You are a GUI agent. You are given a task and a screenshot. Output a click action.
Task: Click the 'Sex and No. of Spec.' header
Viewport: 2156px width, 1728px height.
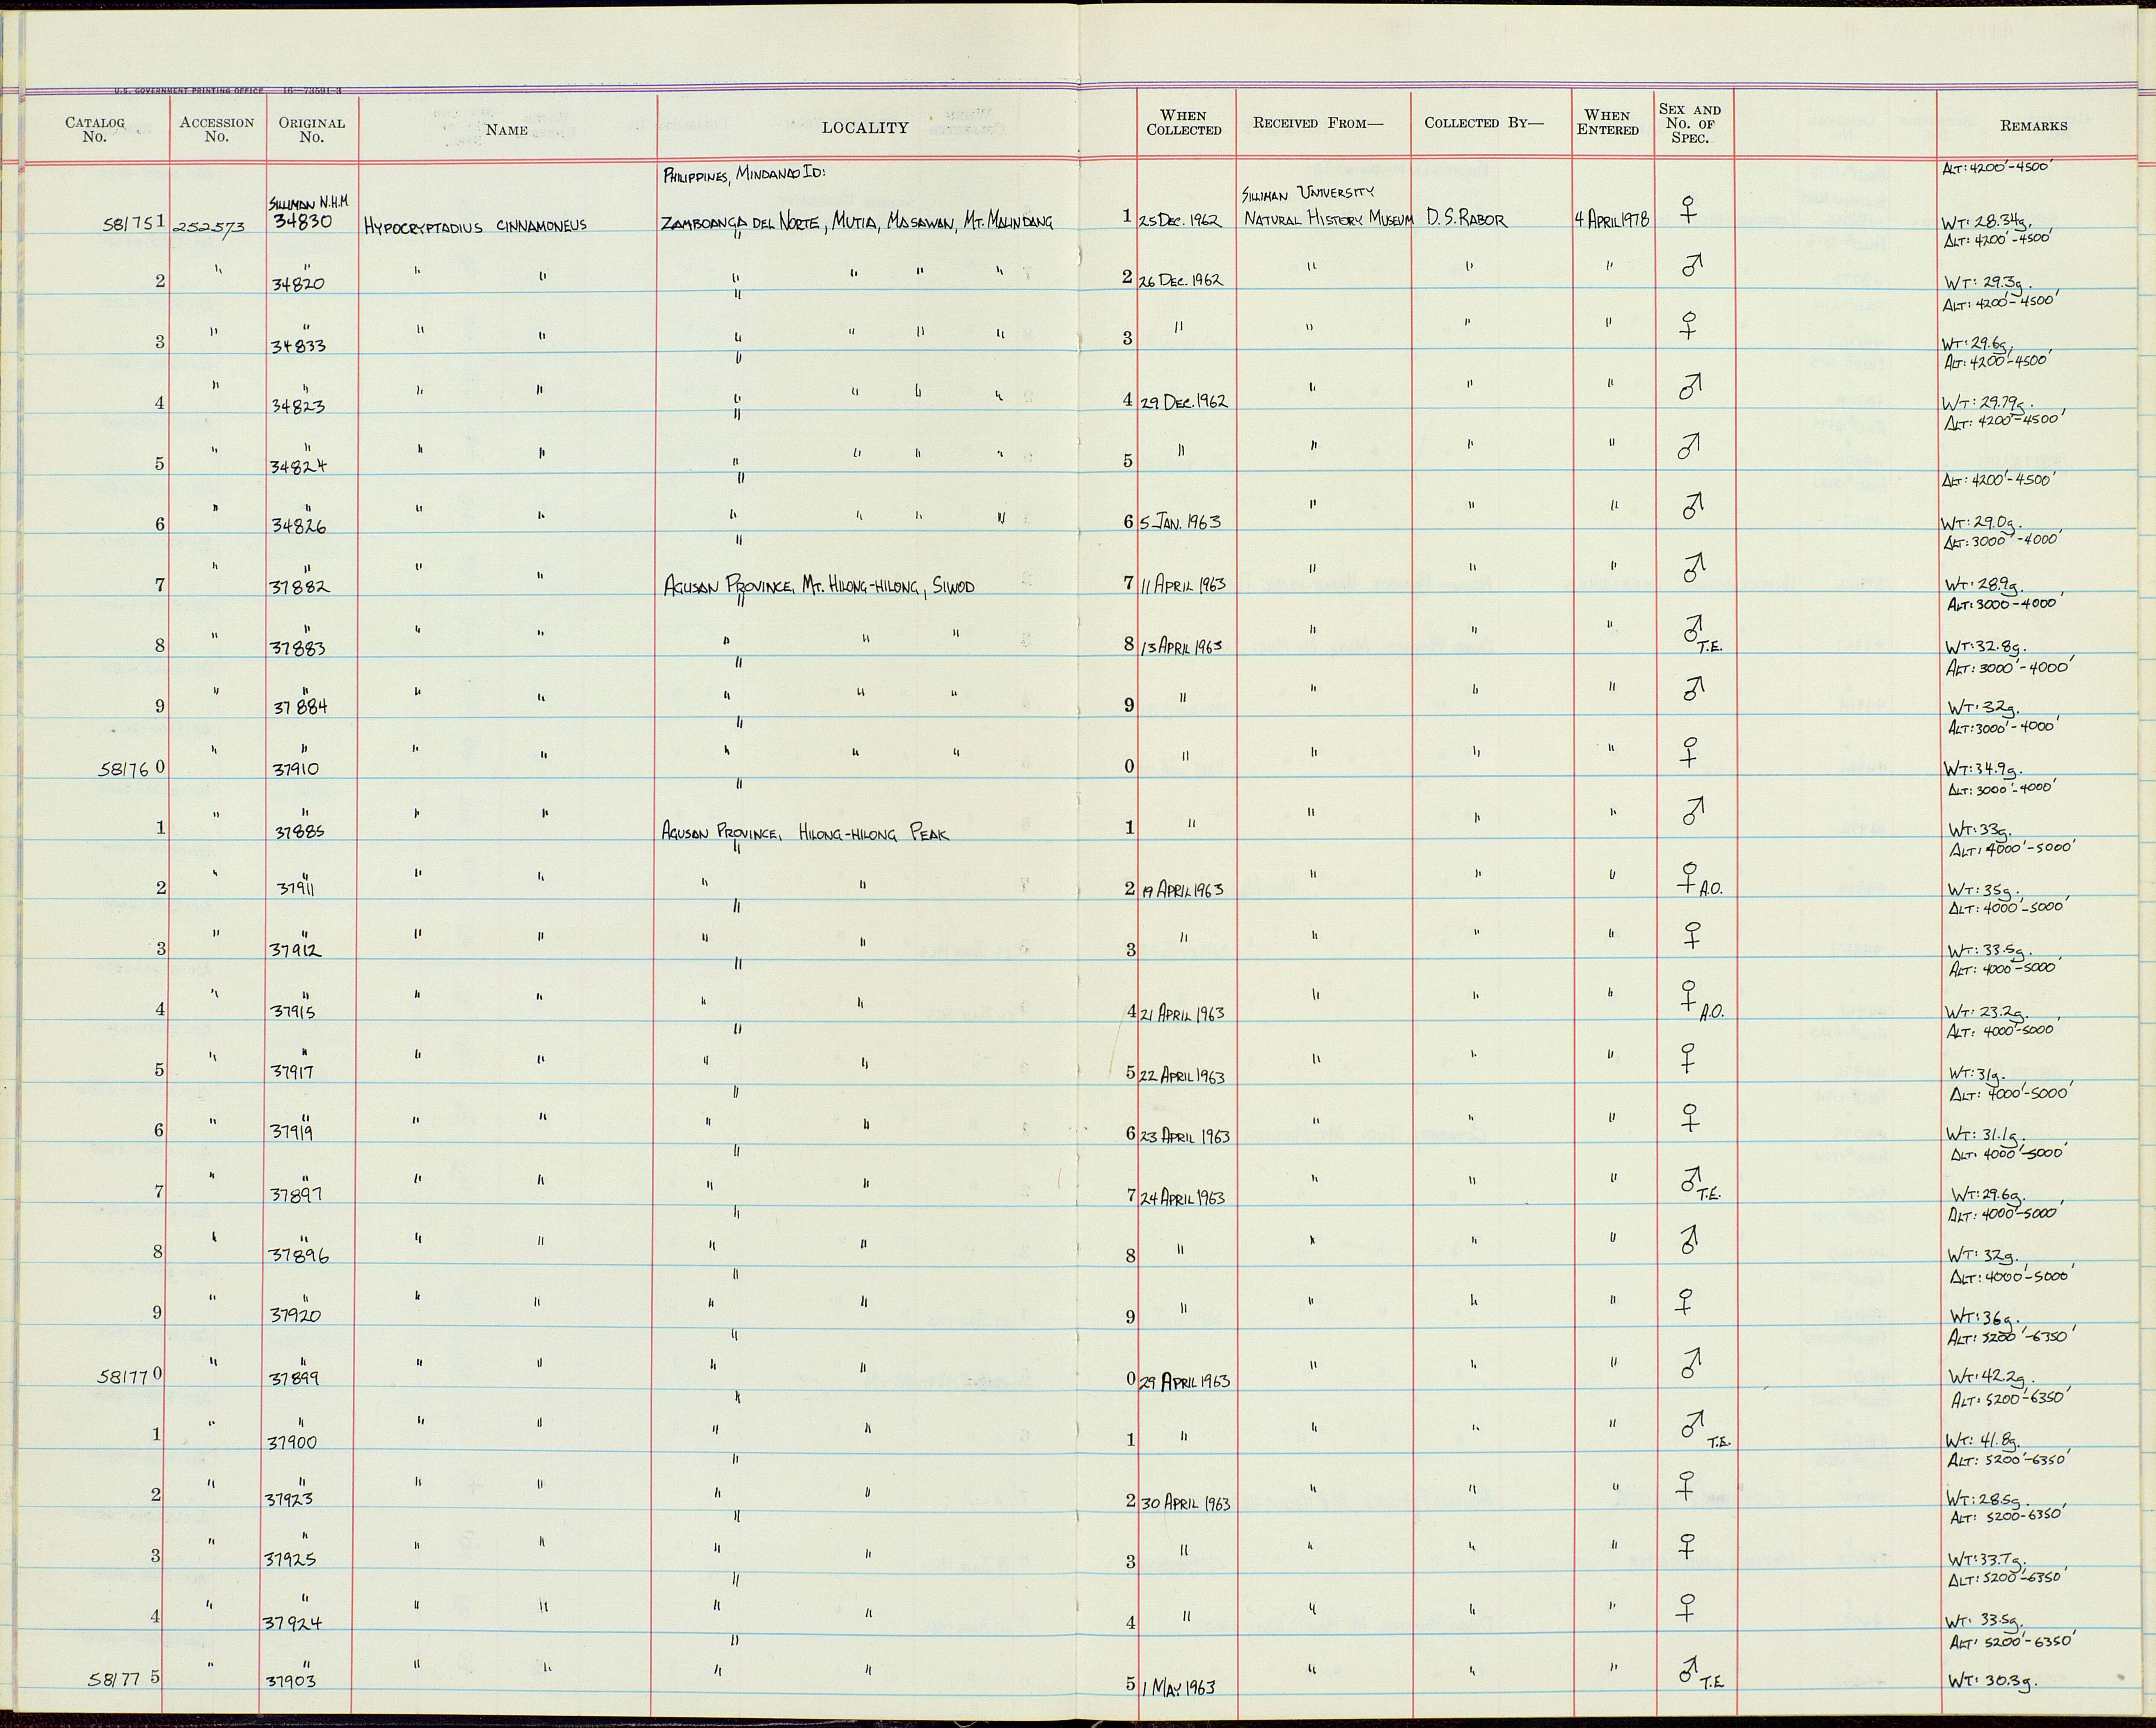pos(1690,124)
